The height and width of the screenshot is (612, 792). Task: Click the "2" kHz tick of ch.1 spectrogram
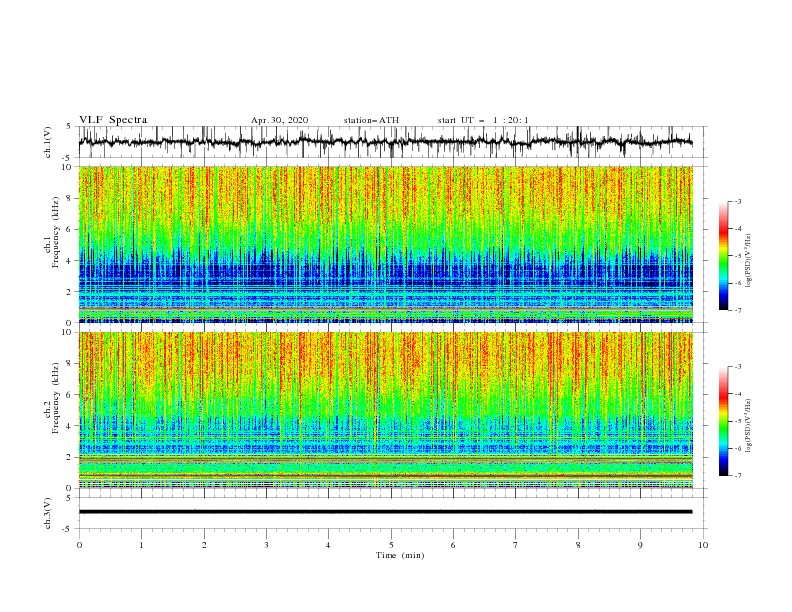tap(70, 292)
